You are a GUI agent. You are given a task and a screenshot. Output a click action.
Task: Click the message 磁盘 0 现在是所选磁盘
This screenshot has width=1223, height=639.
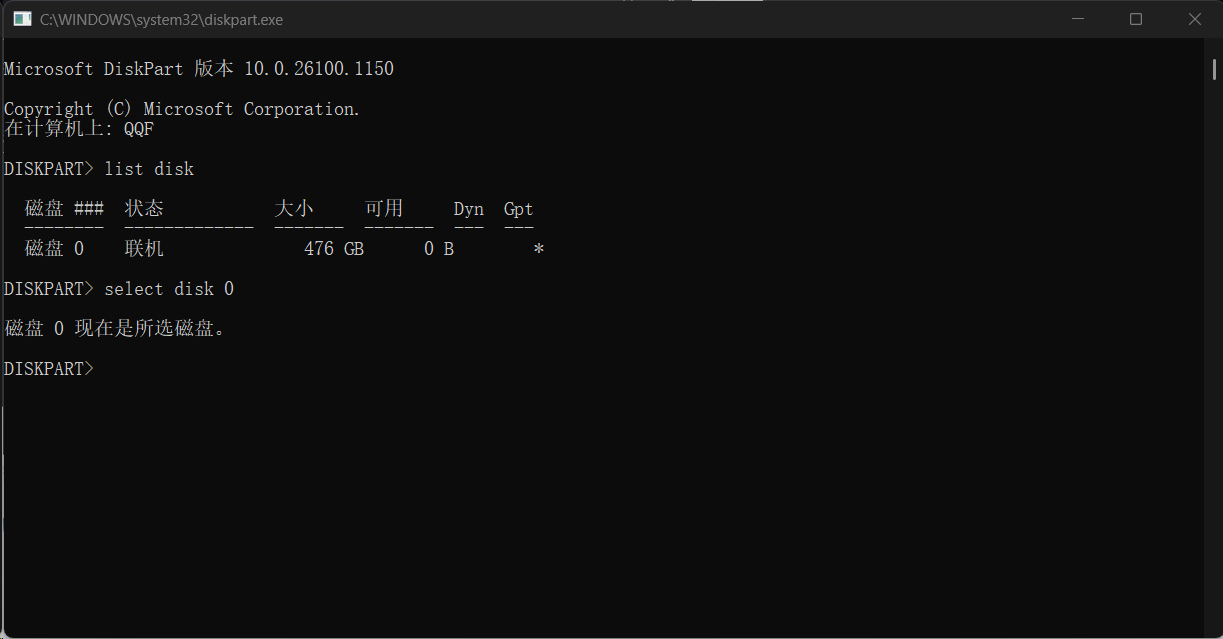(x=115, y=329)
